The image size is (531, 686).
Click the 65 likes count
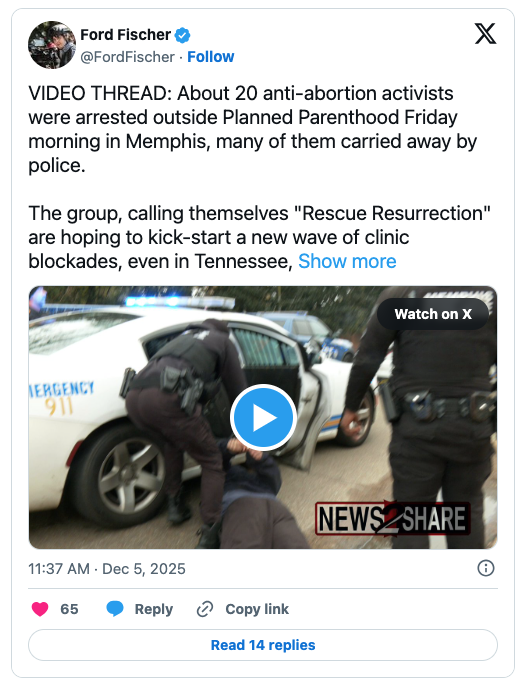[x=69, y=609]
